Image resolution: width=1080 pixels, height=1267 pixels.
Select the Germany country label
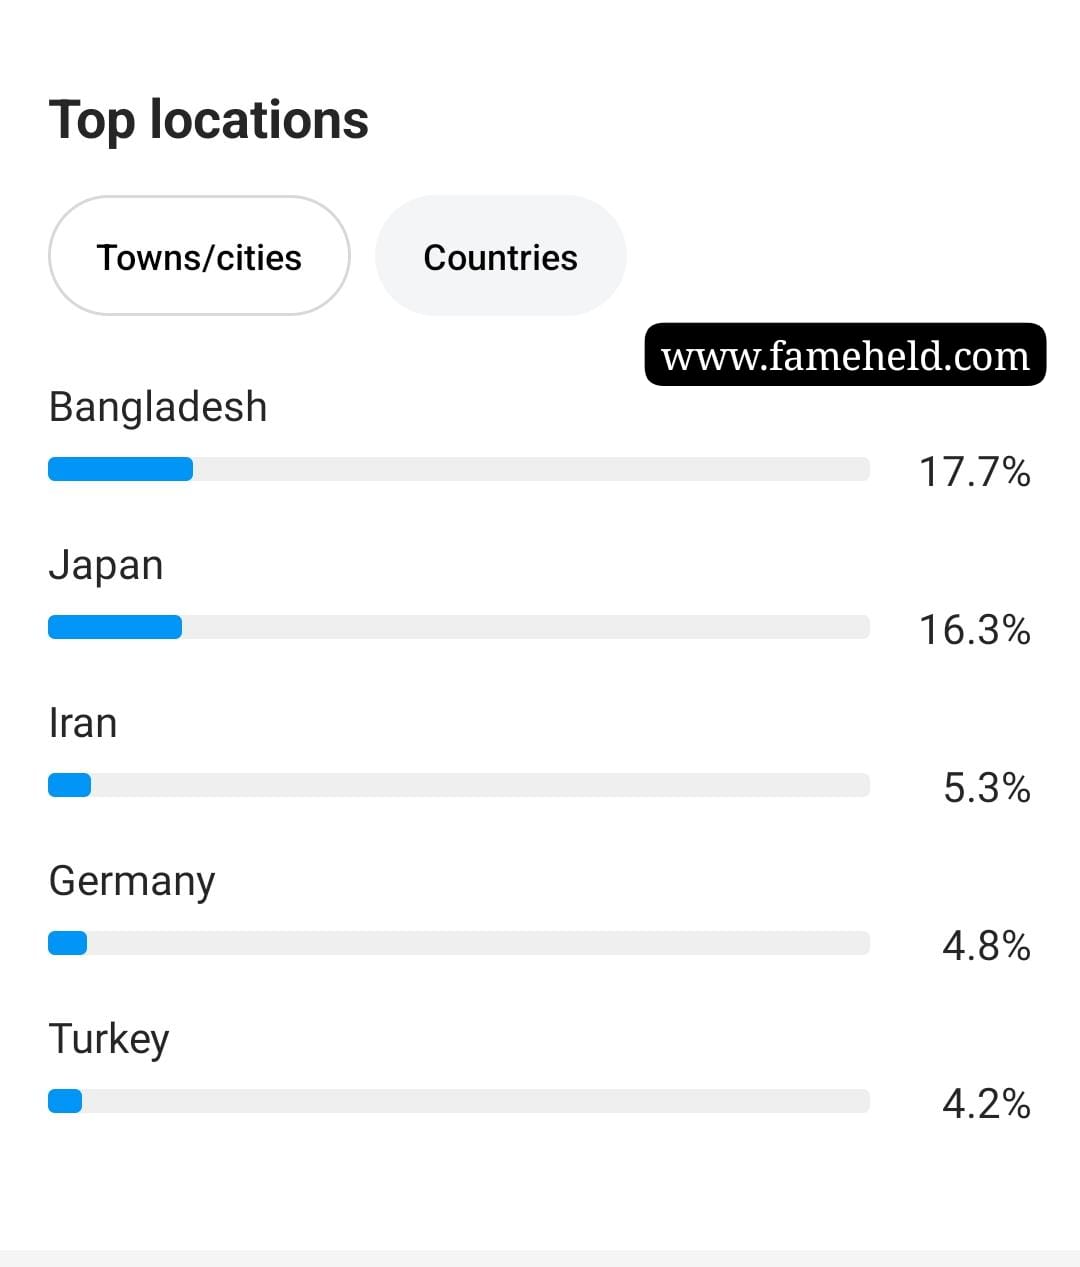131,882
